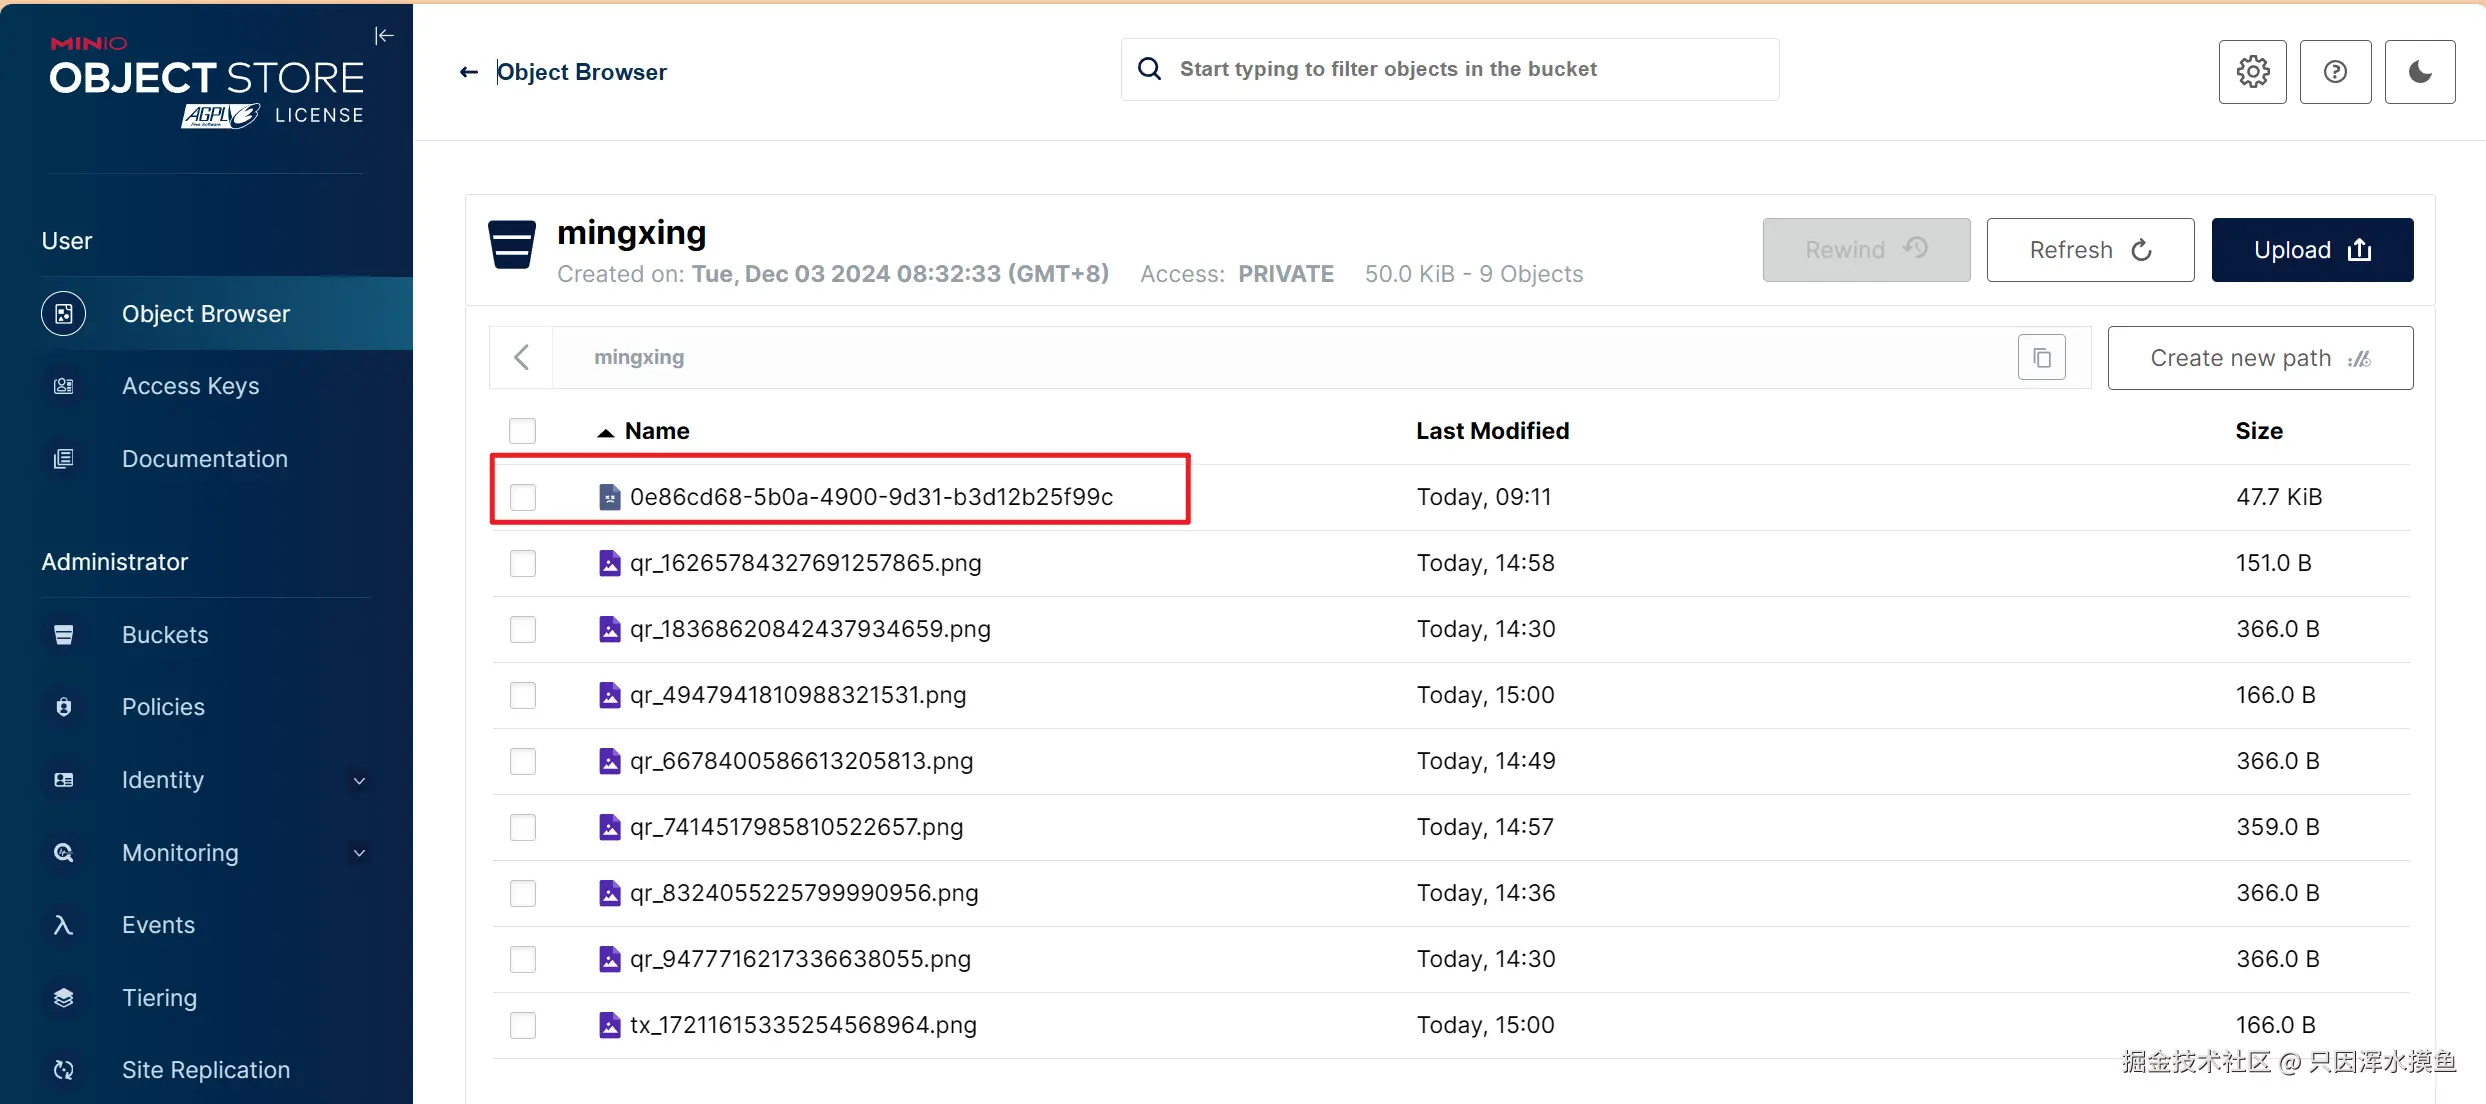Click the help question mark icon

pyautogui.click(x=2335, y=72)
